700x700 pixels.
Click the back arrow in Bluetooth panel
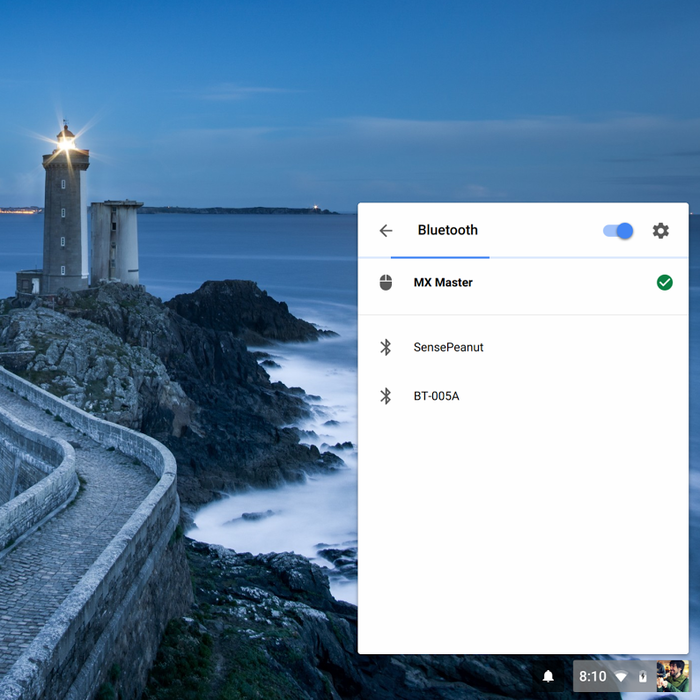[386, 231]
